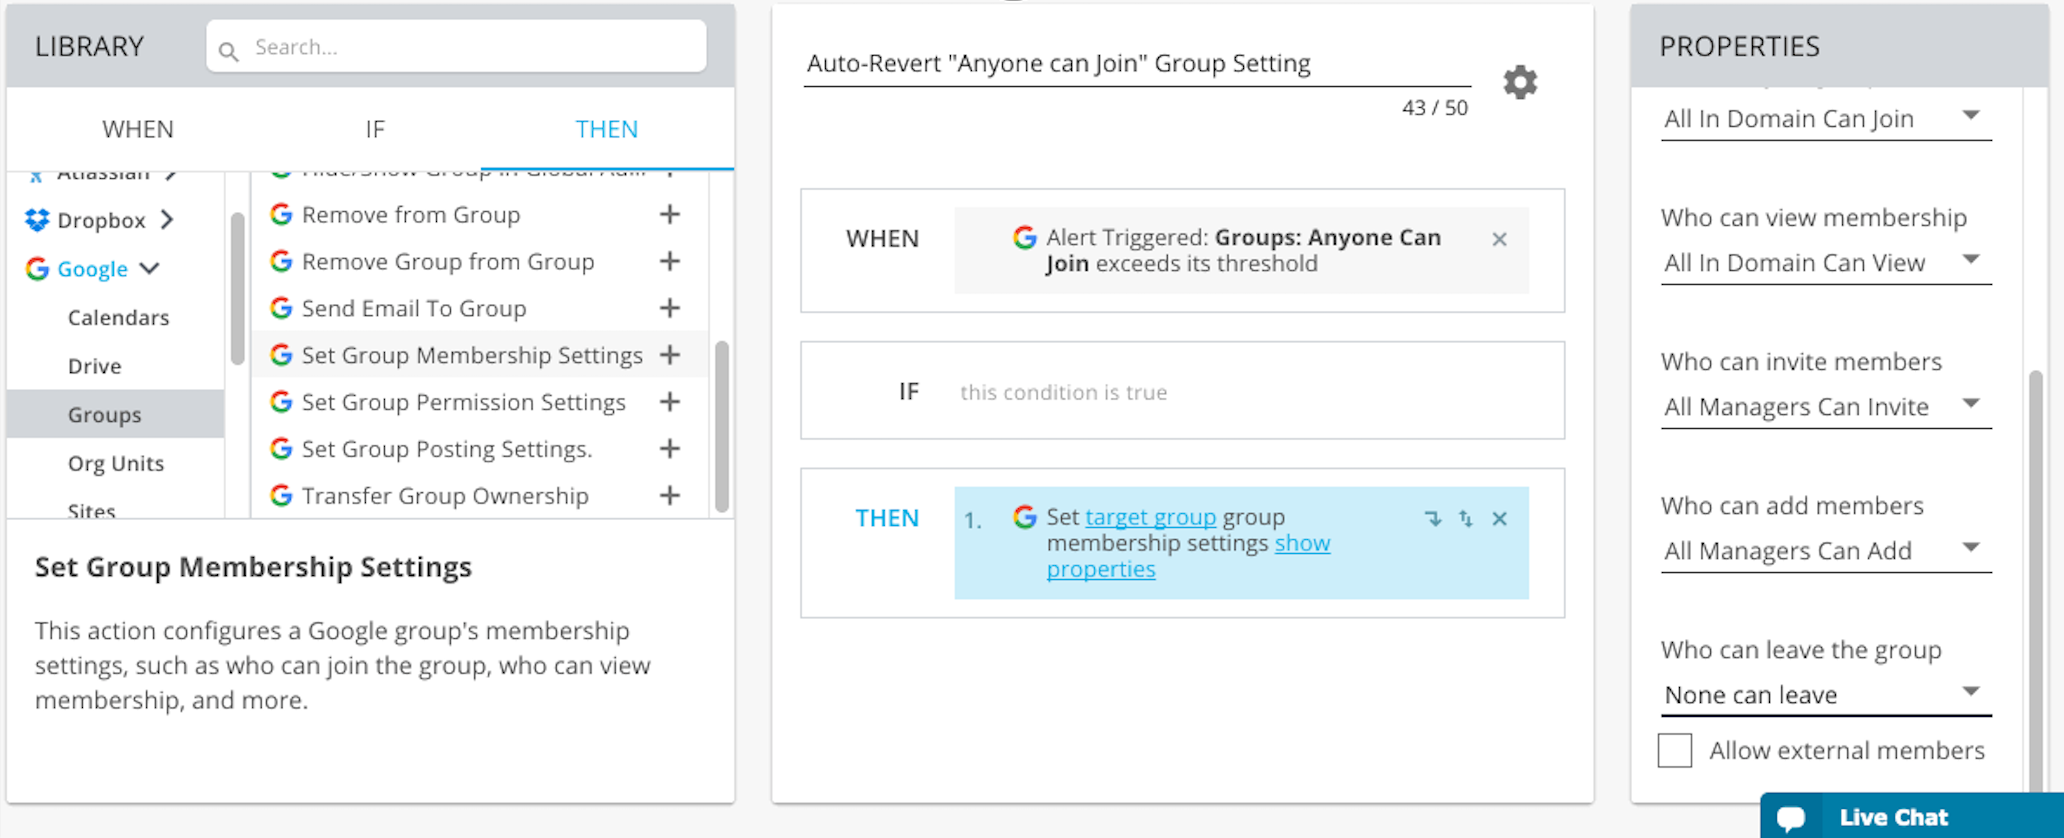The width and height of the screenshot is (2064, 838).
Task: Click Google icon beside Send Email To Group
Action: pos(281,308)
